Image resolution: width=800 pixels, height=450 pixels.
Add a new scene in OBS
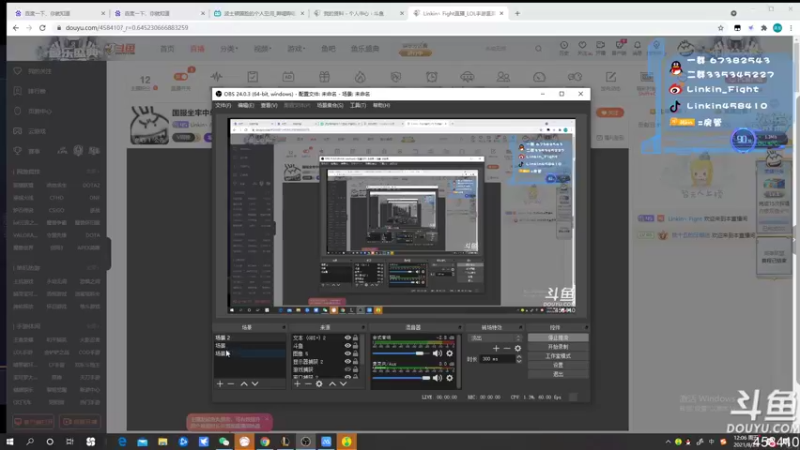coord(220,384)
